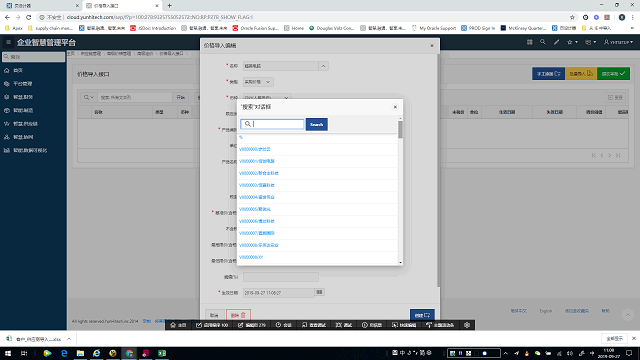
Task: Click Quick Edit in developer toolbar
Action: [404, 325]
